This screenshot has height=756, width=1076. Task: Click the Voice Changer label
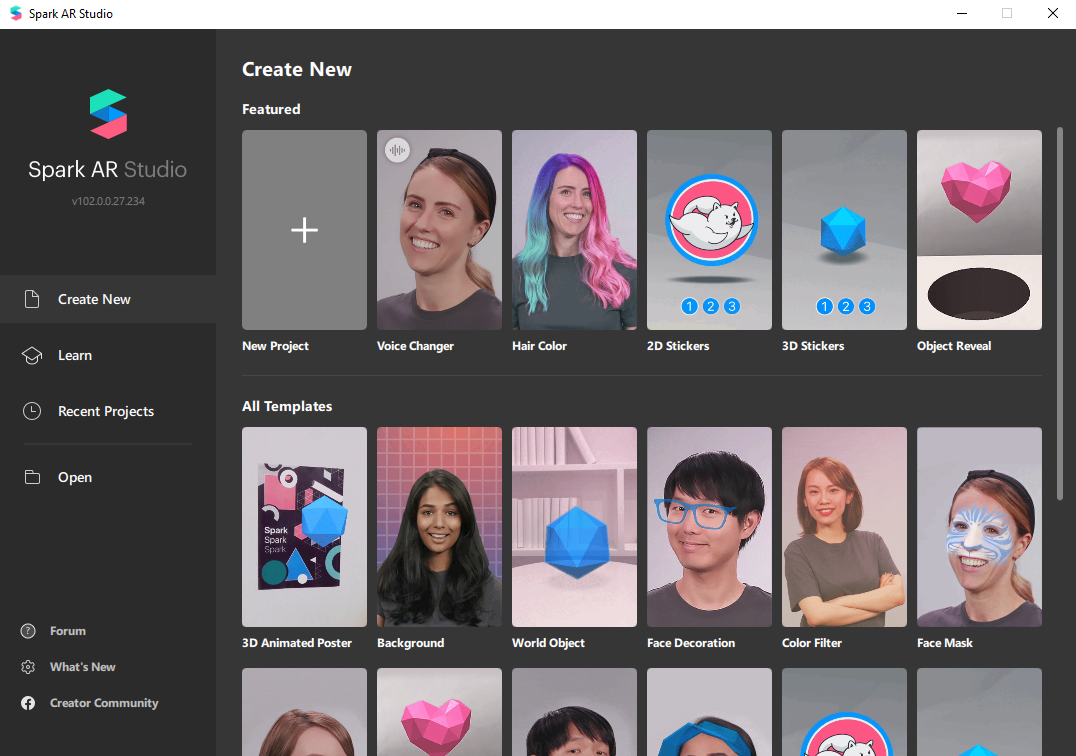click(415, 346)
